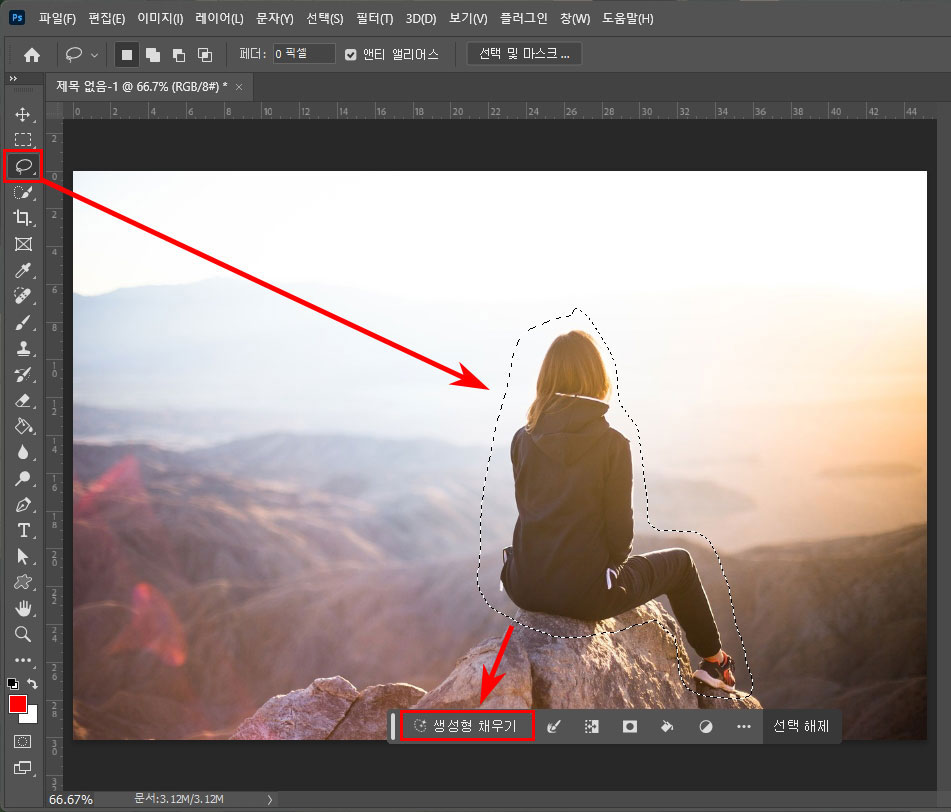Change the screen mode
The width and height of the screenshot is (951, 812).
tap(22, 768)
